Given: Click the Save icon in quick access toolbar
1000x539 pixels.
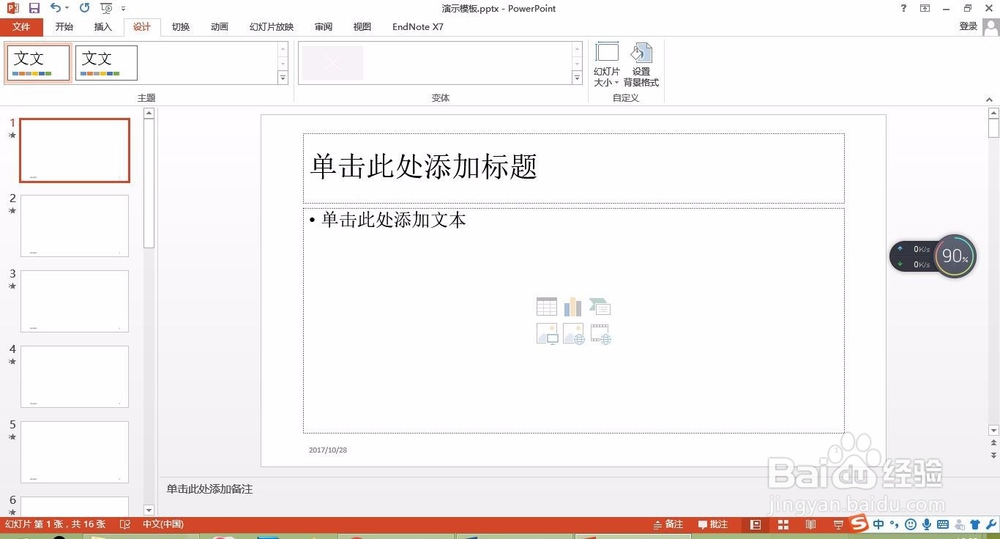Looking at the screenshot, I should click(x=34, y=8).
